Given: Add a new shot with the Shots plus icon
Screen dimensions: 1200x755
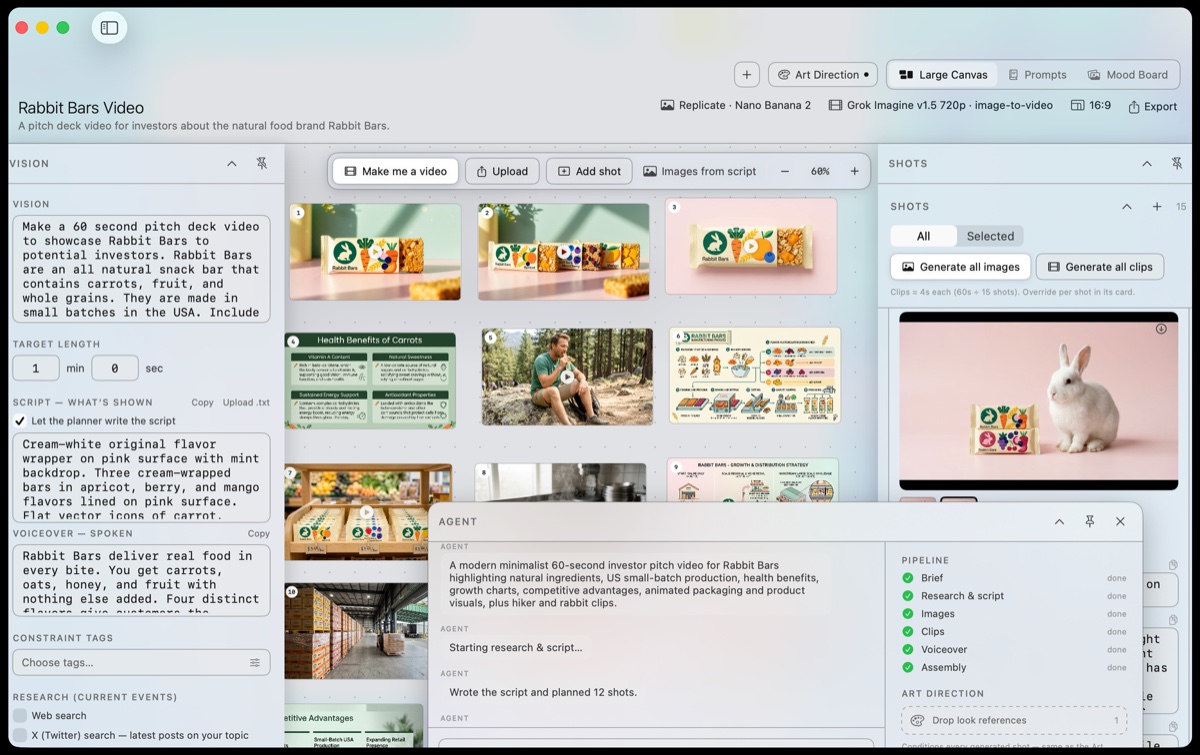Looking at the screenshot, I should coord(1157,207).
